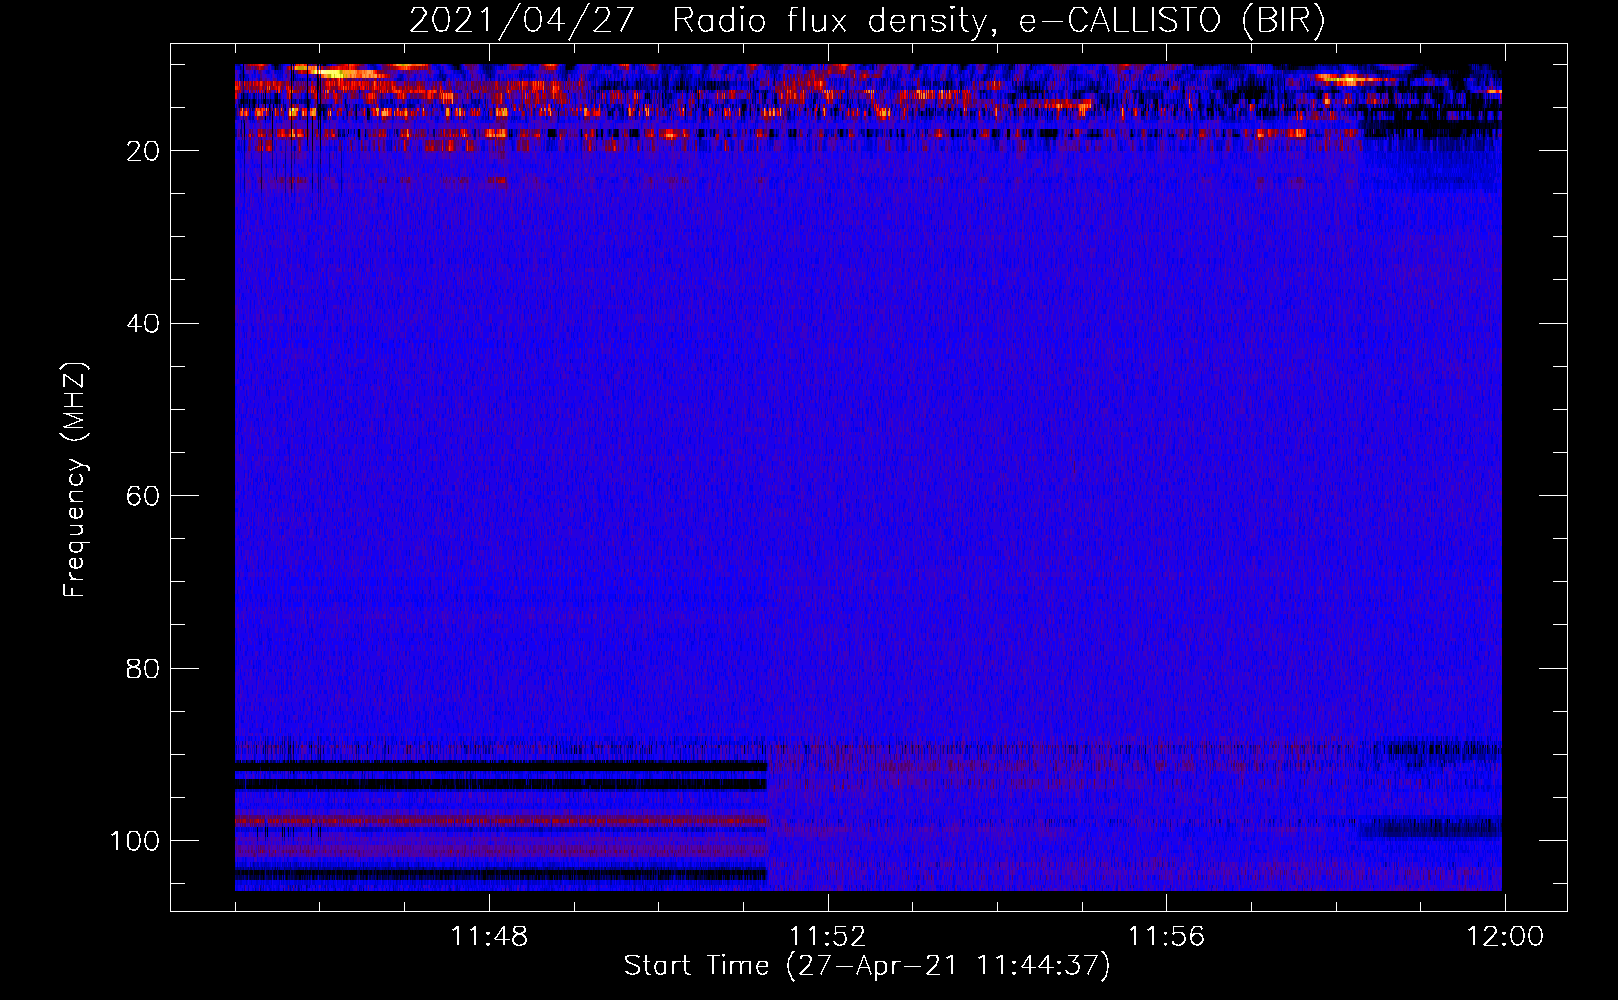Select the 12:00 time tick label
This screenshot has height=1000, width=1618.
point(1505,937)
